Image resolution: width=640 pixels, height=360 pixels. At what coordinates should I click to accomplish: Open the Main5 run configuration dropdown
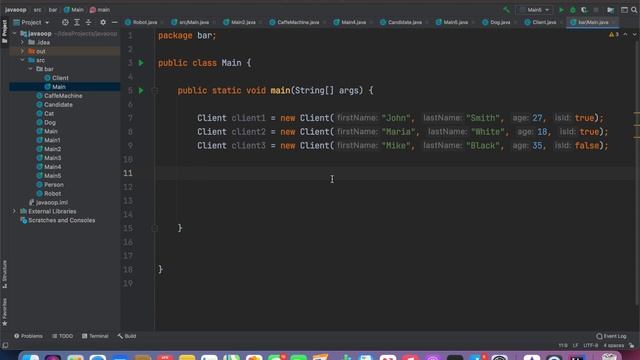pyautogui.click(x=534, y=10)
